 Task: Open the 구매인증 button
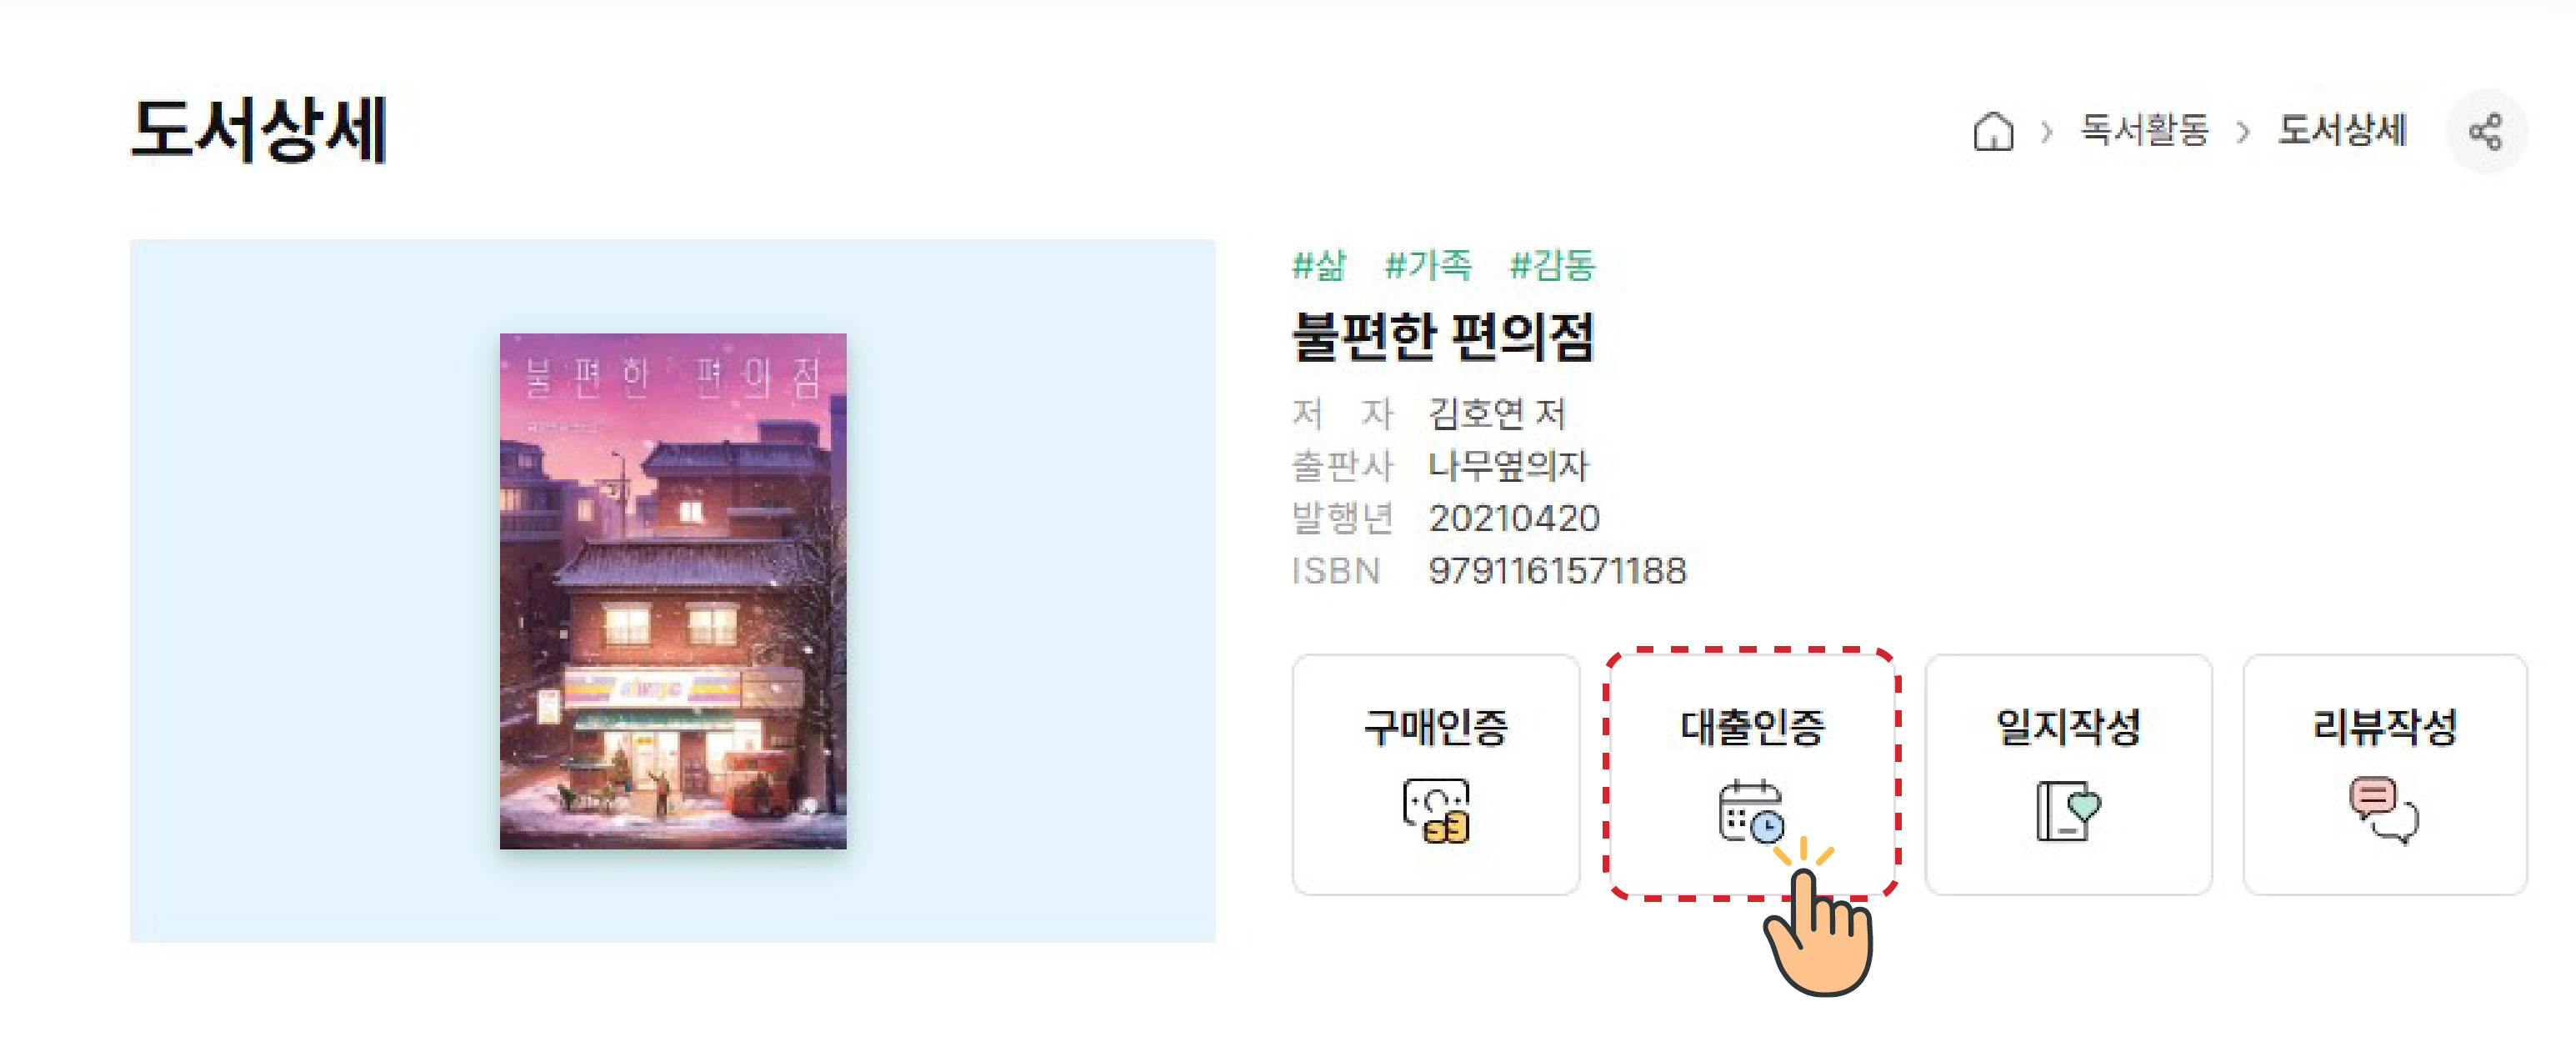[x=1436, y=774]
